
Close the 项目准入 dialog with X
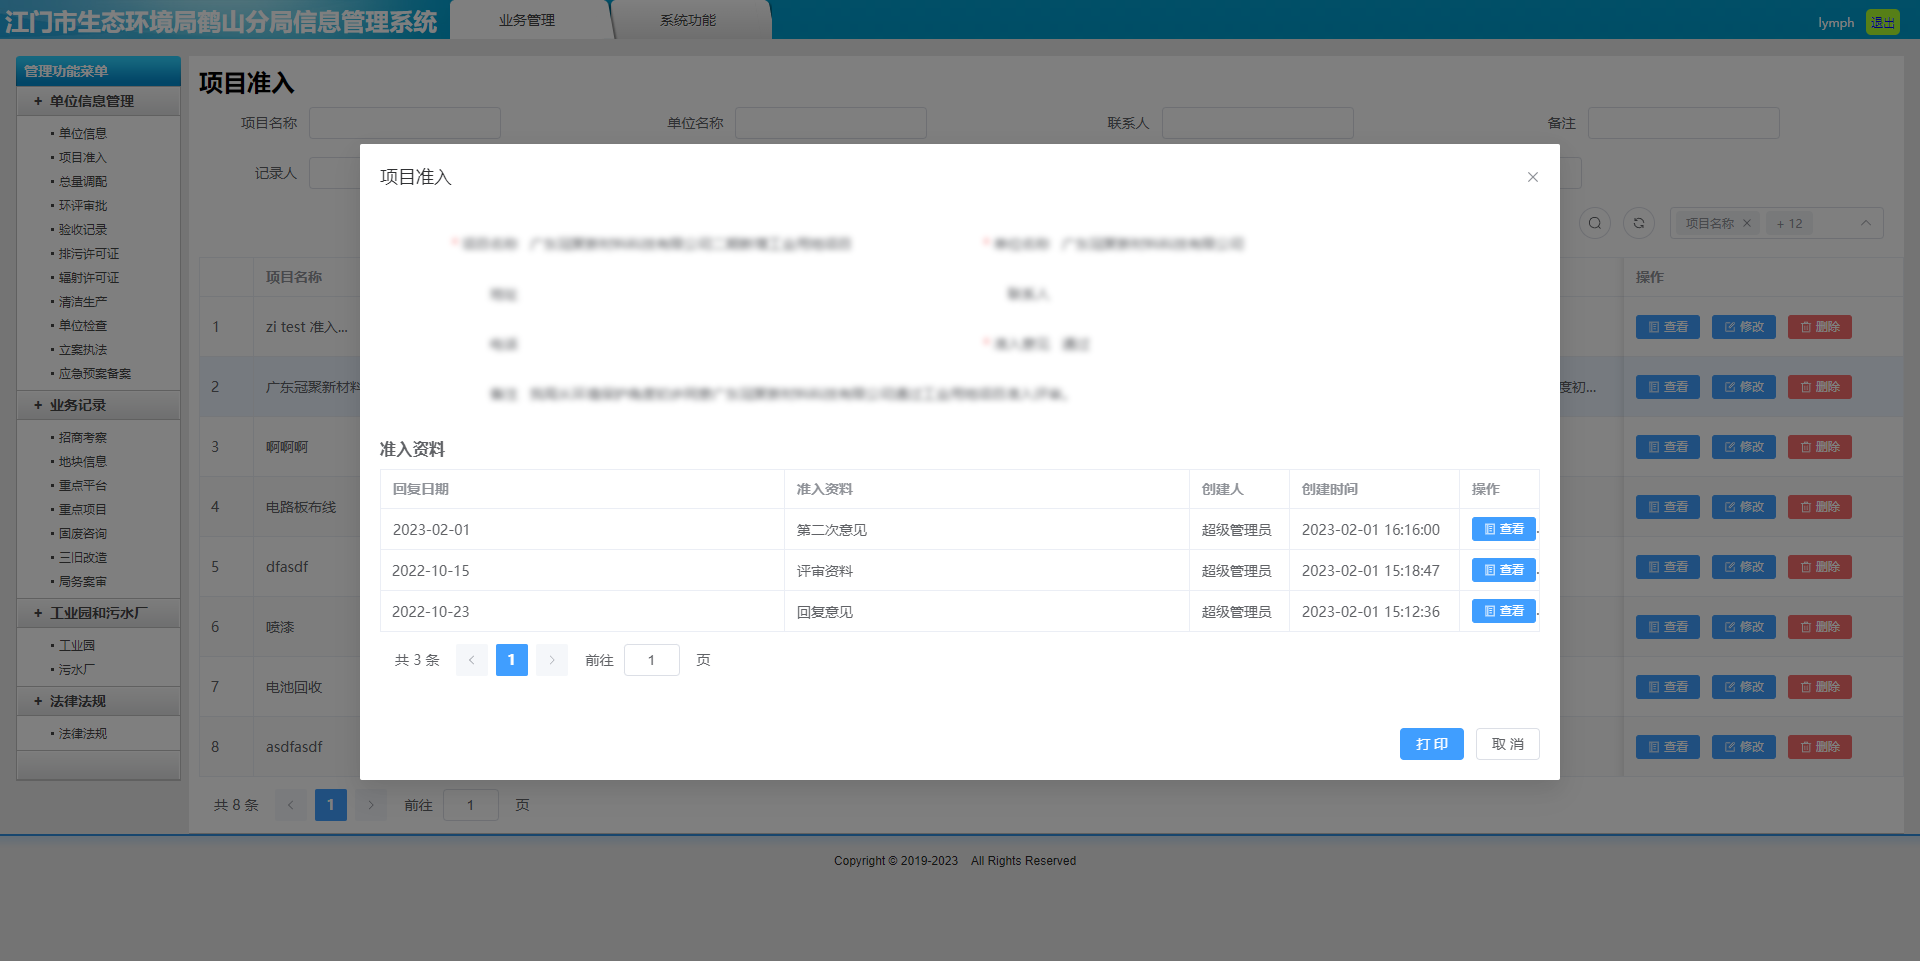(1532, 177)
